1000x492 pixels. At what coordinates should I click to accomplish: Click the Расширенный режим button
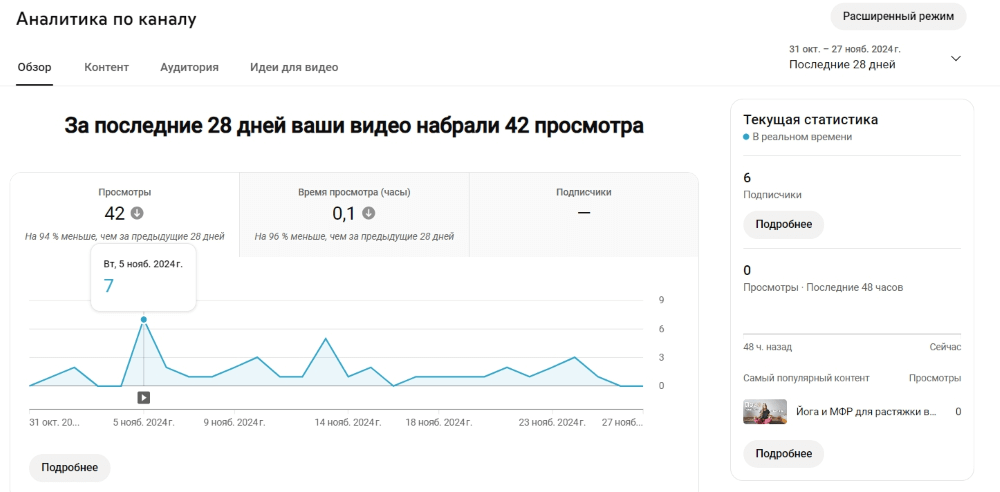(x=898, y=17)
